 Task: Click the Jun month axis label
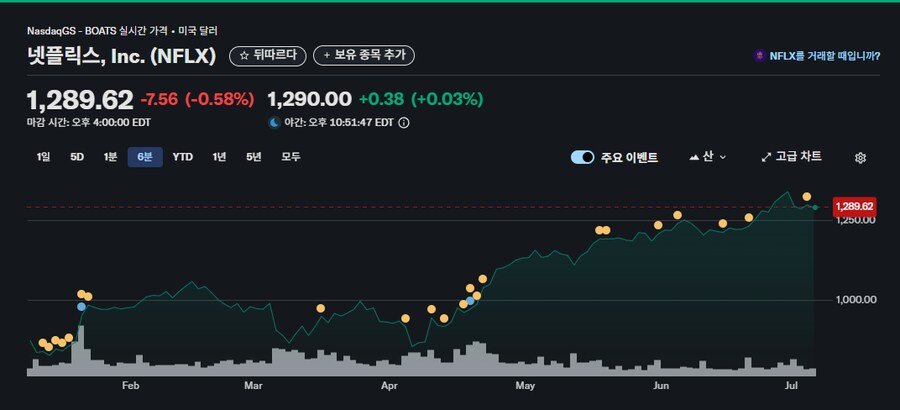point(662,386)
